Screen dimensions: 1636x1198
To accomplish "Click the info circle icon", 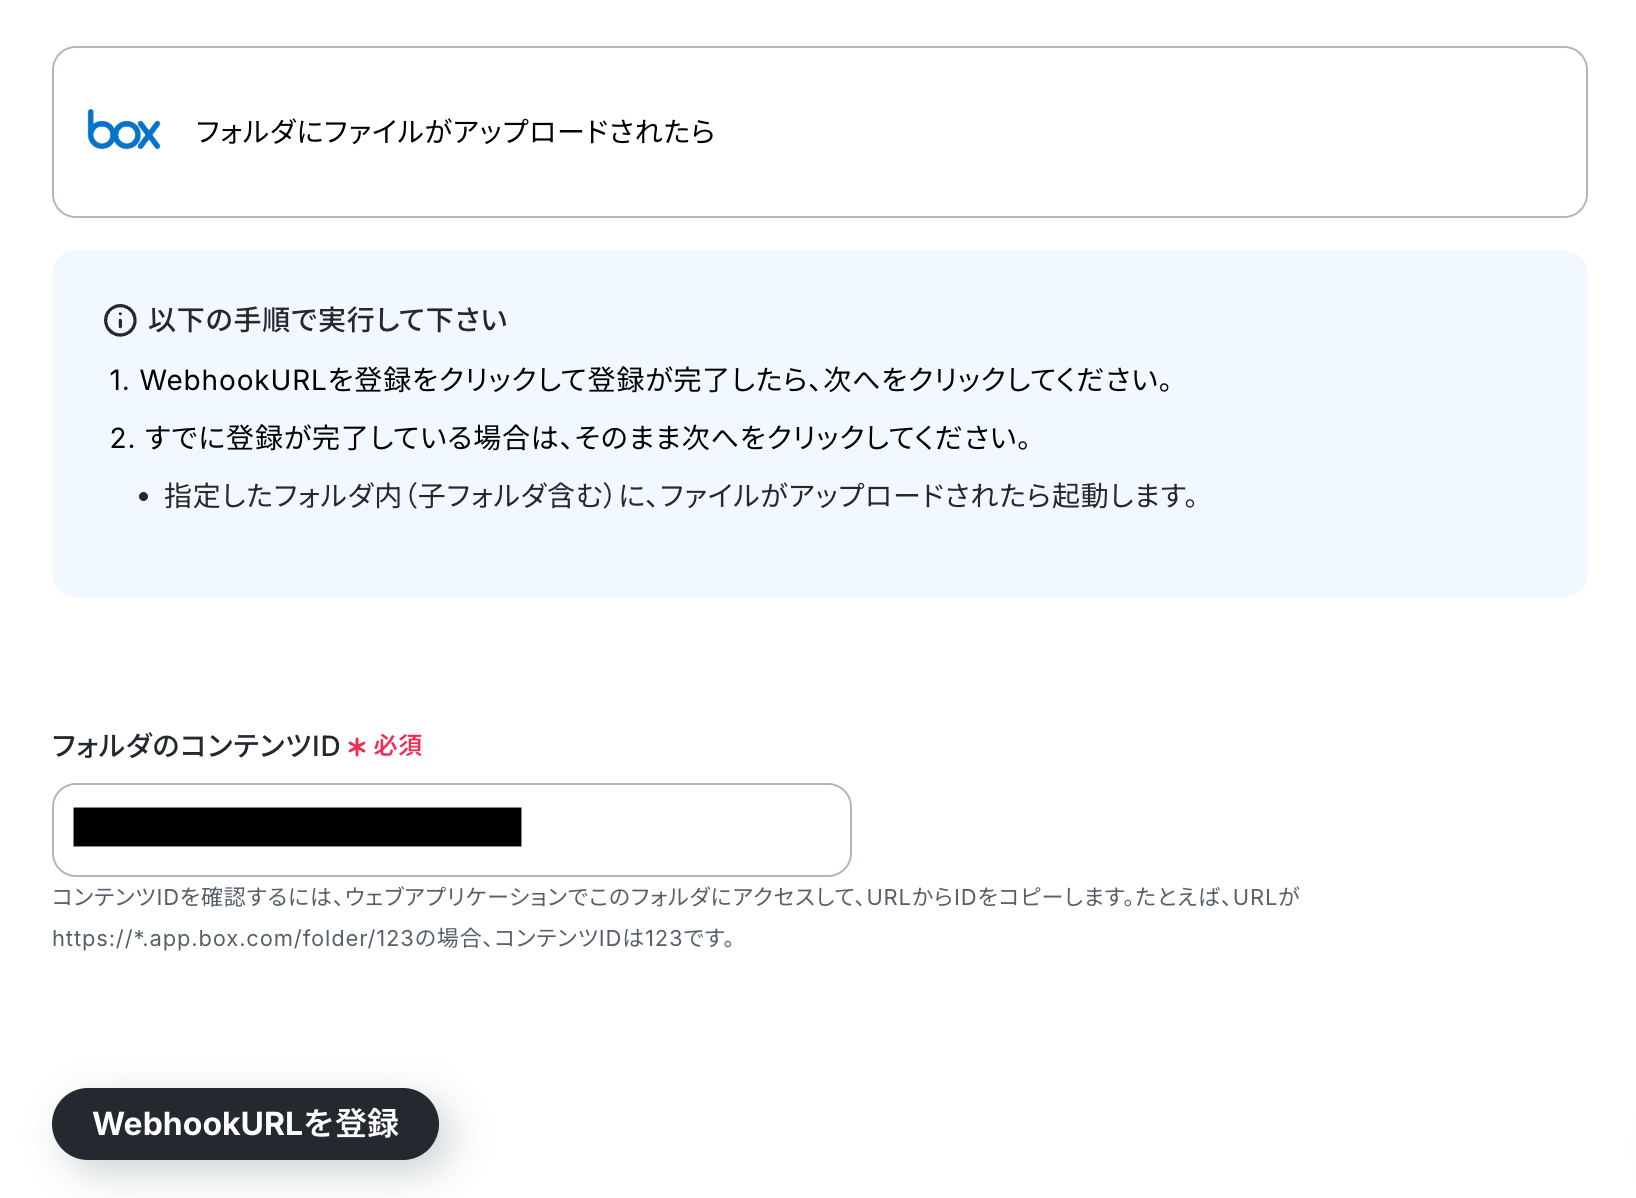I will tap(120, 321).
